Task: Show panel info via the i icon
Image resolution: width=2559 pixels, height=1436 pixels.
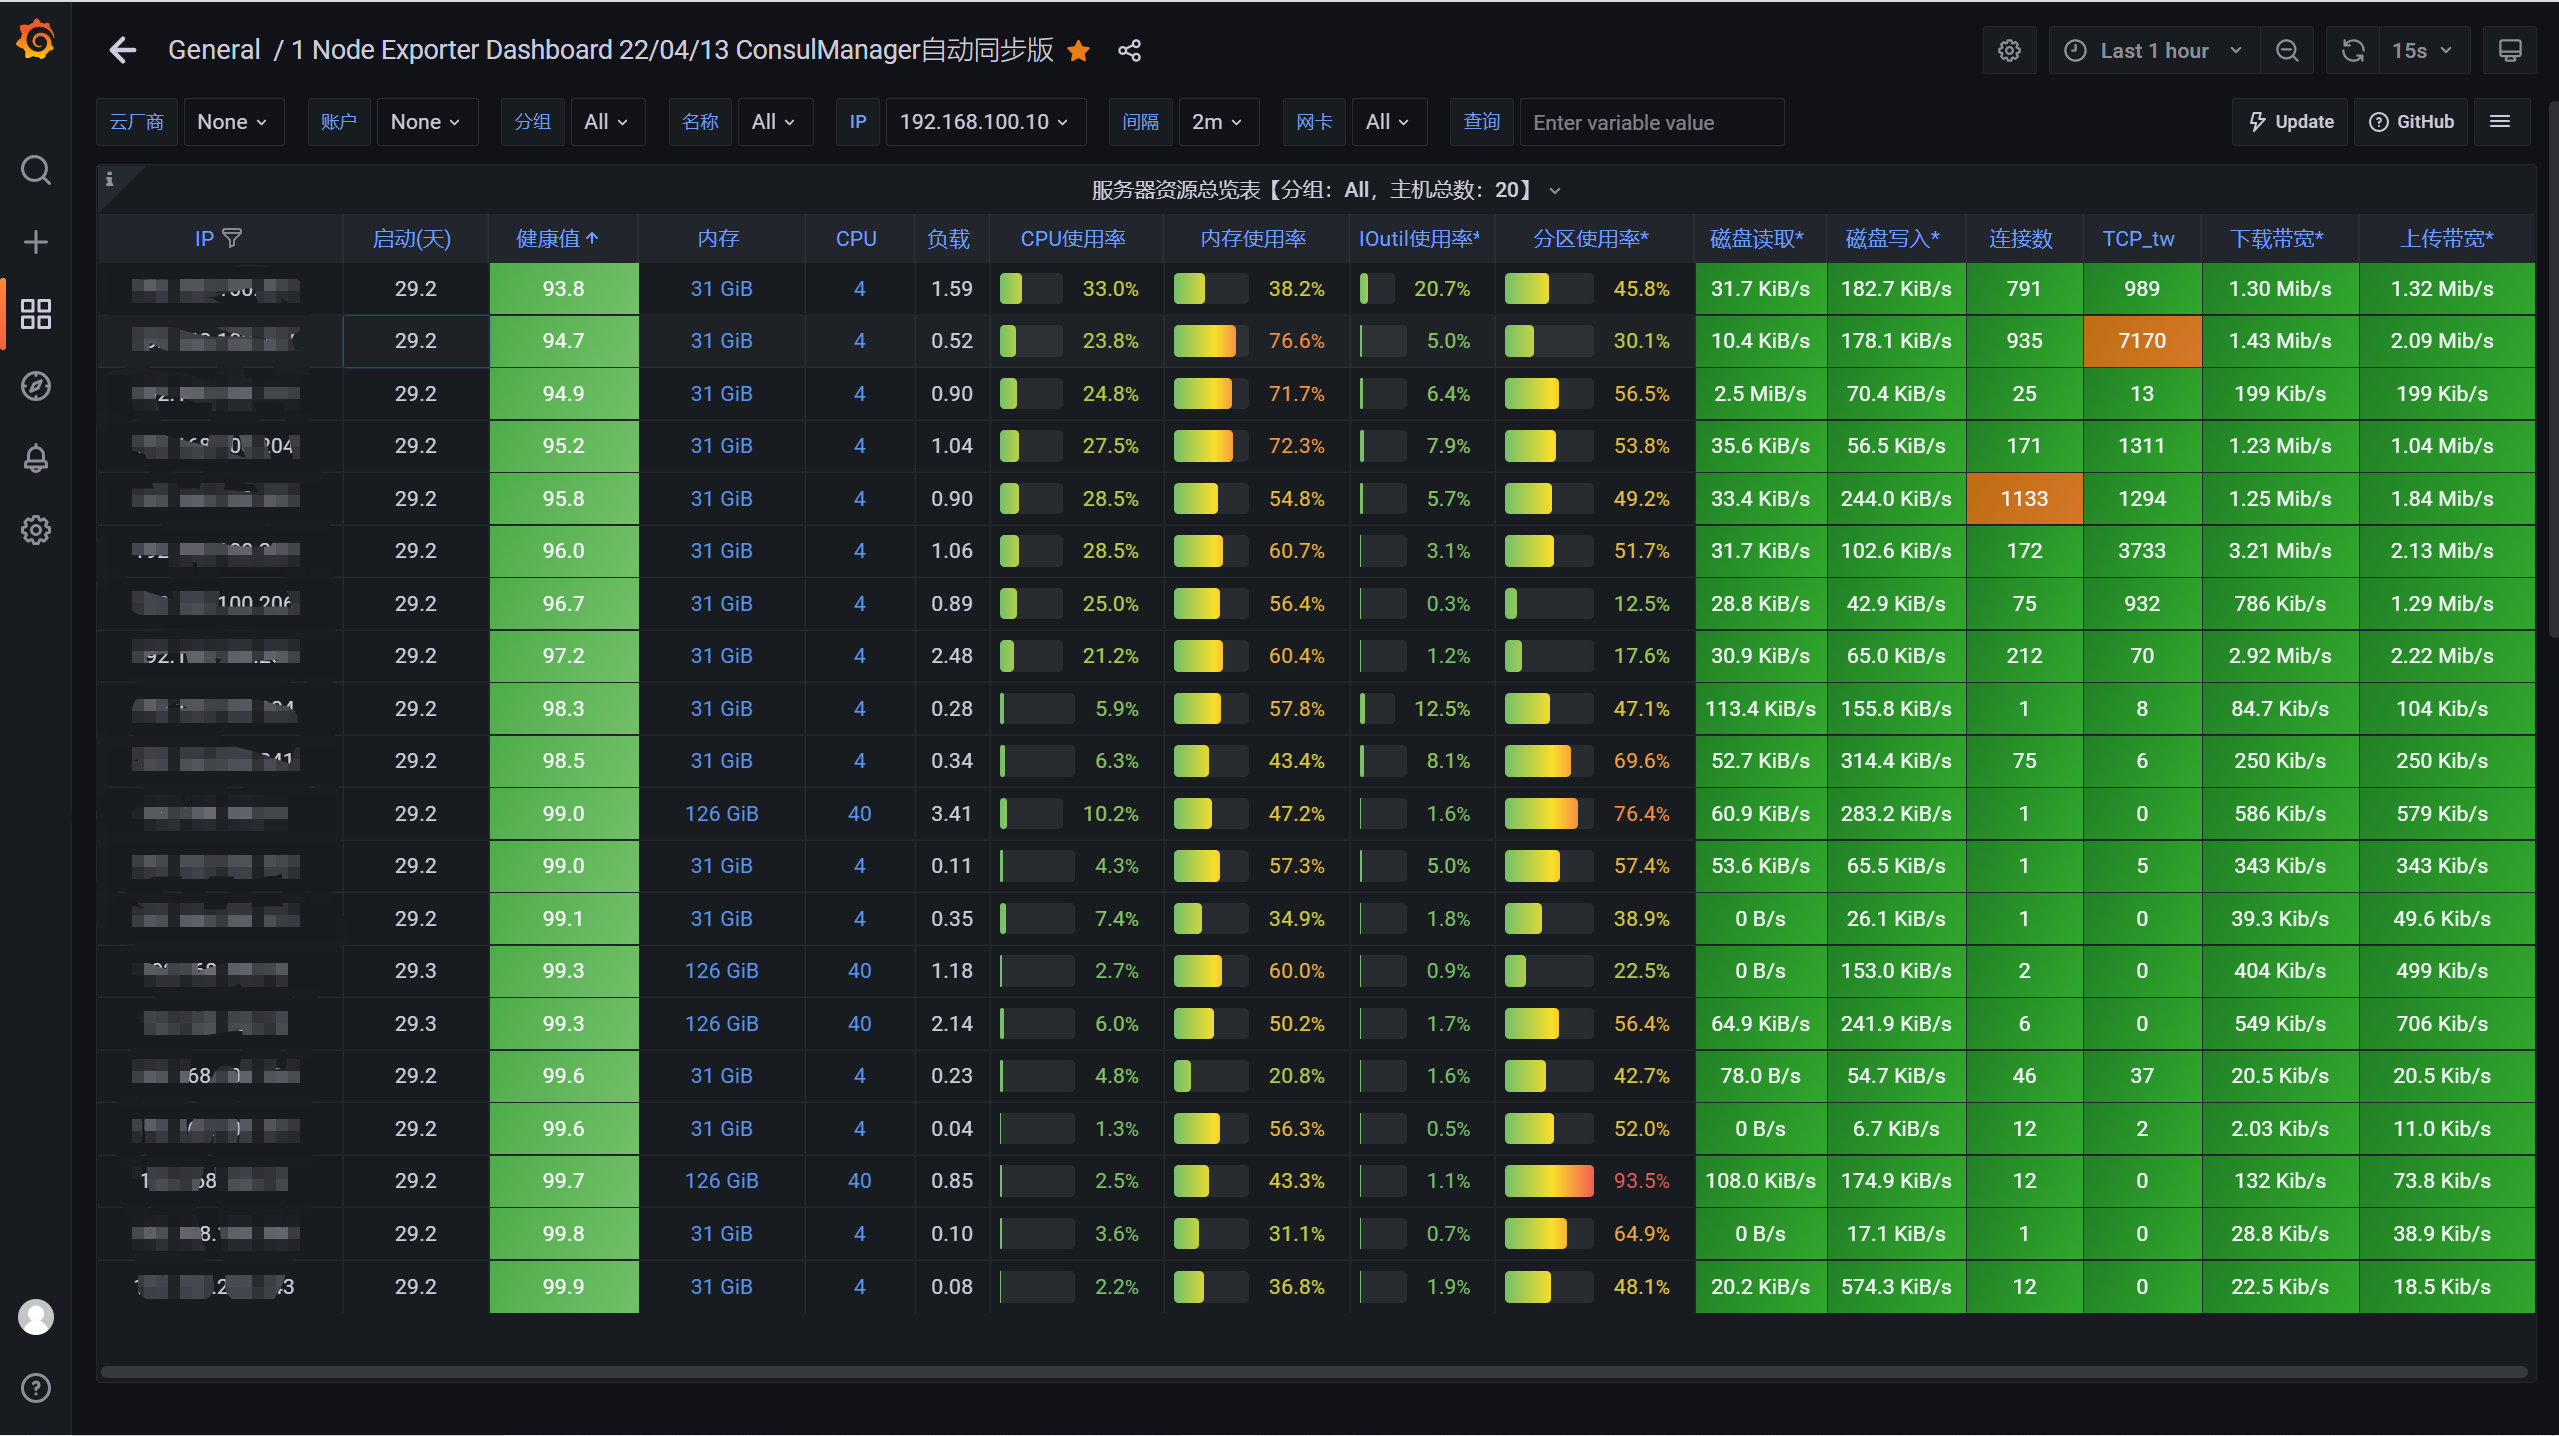Action: point(109,179)
